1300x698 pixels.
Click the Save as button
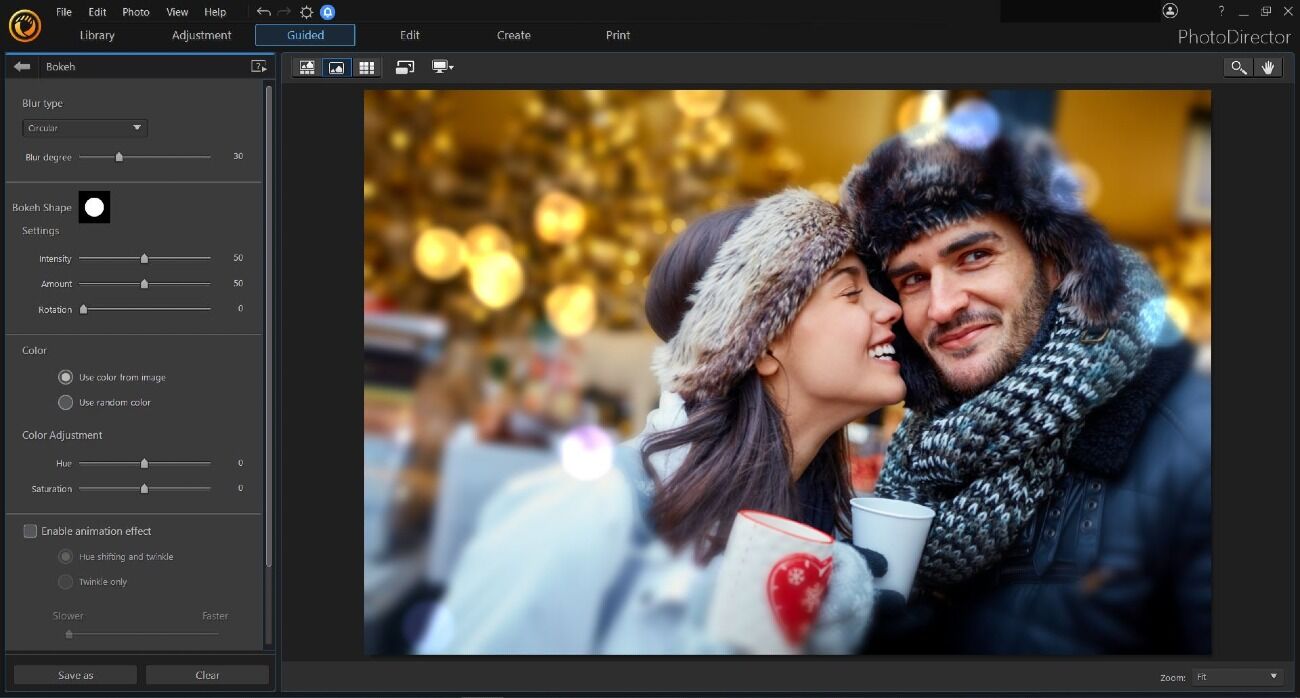[74, 674]
